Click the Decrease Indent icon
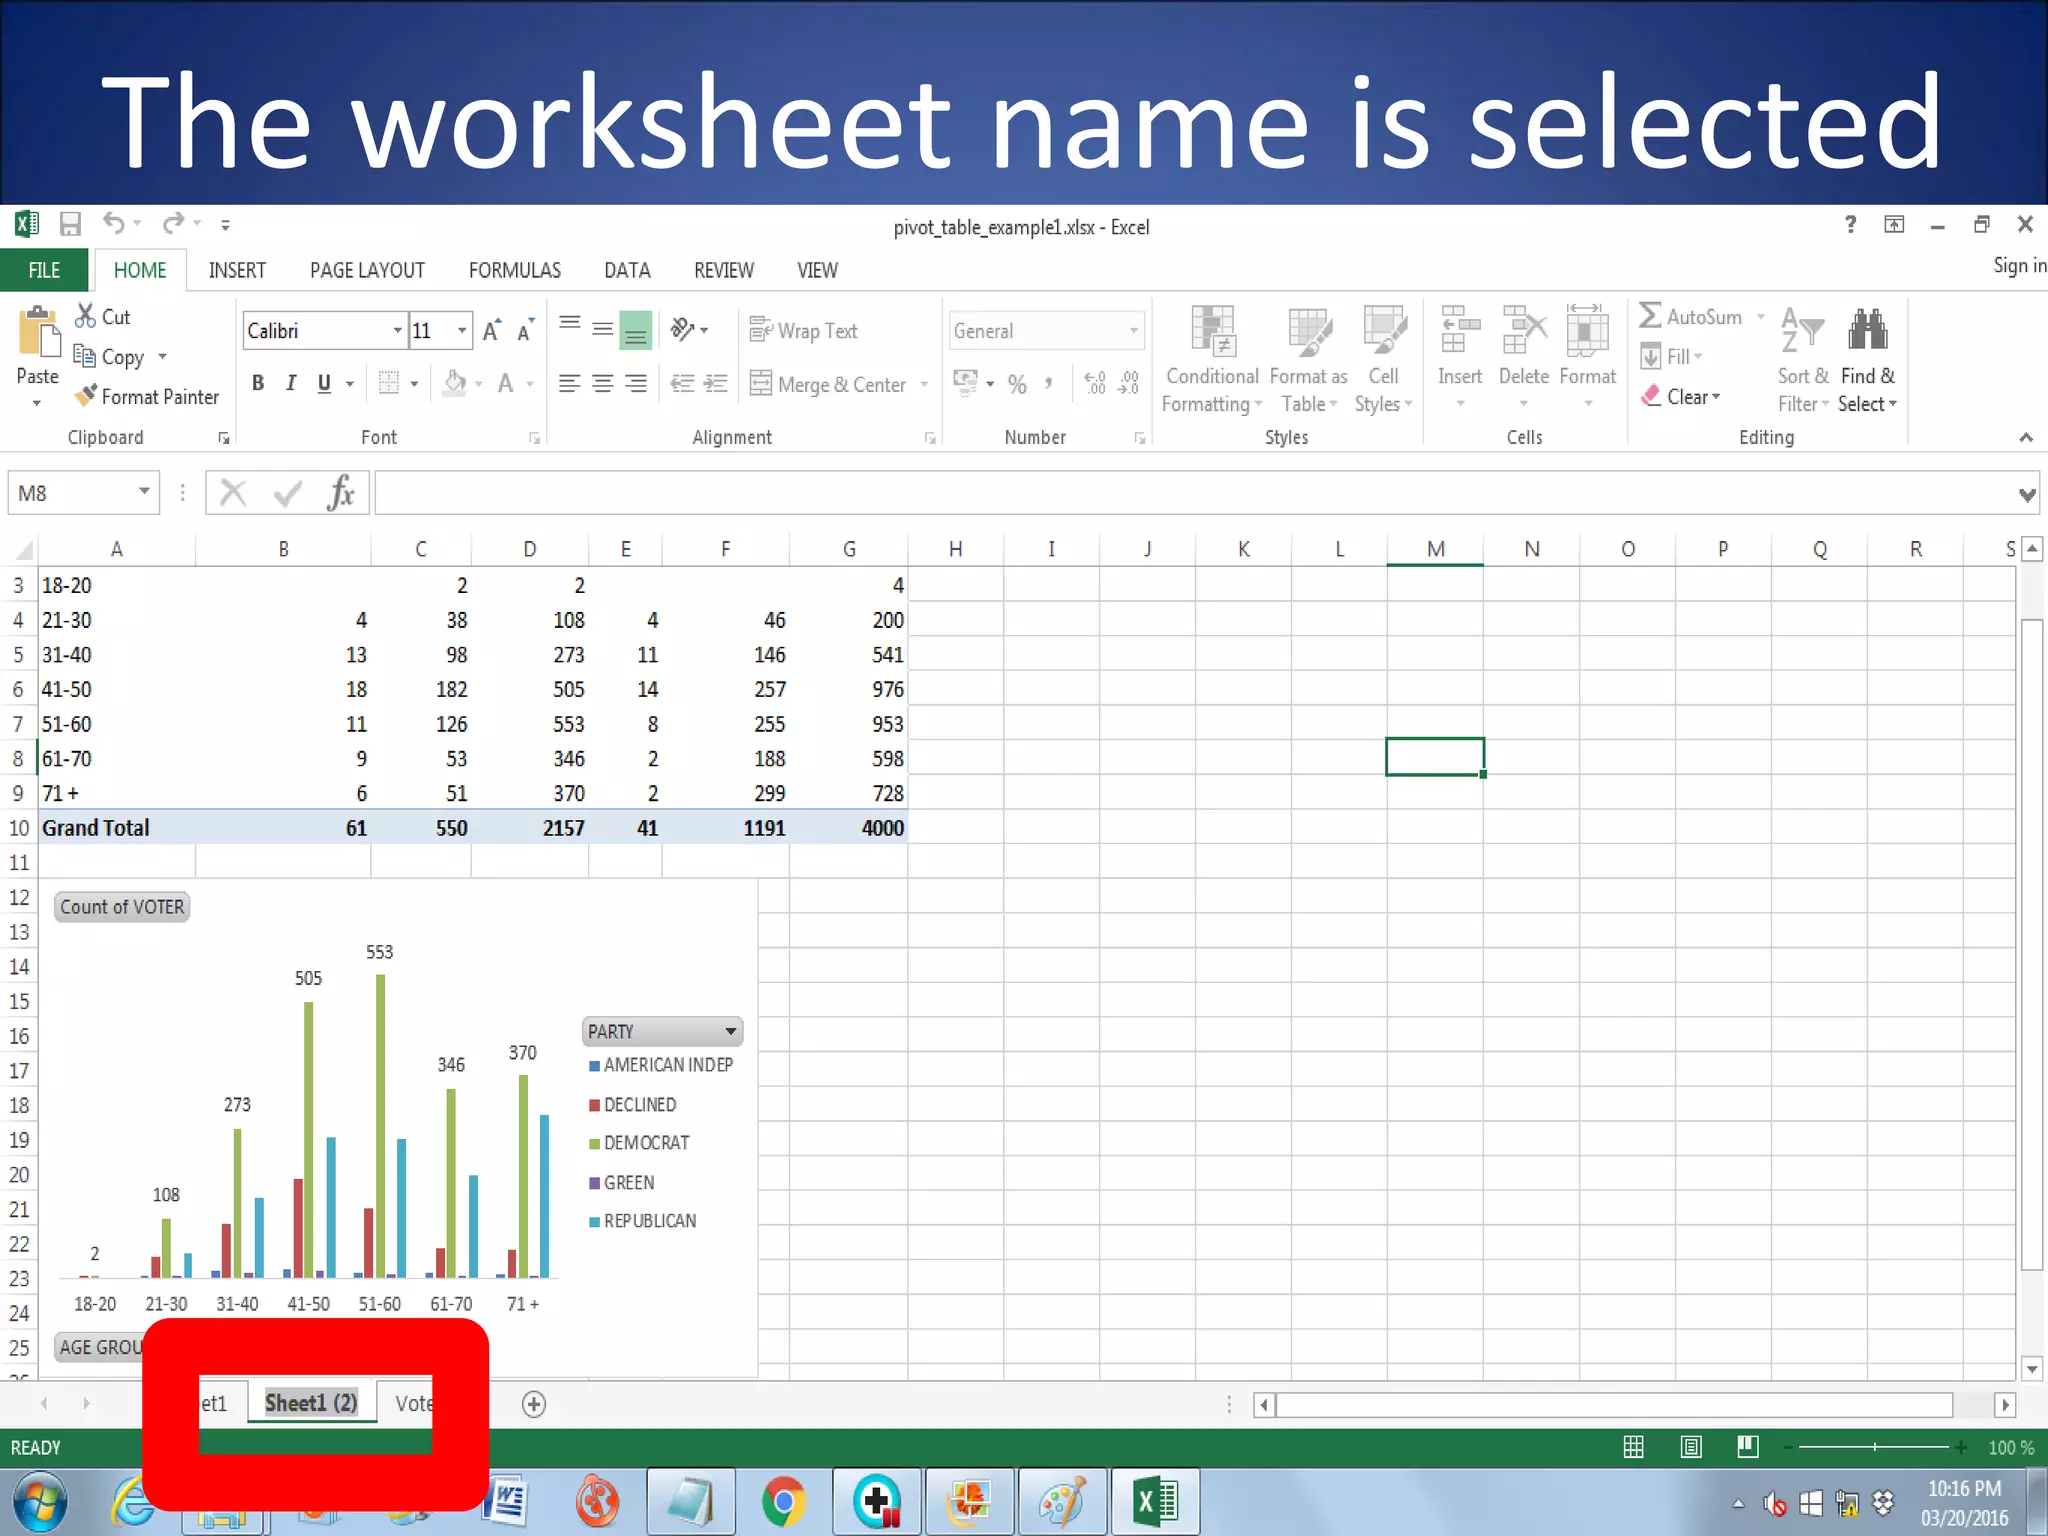Image resolution: width=2048 pixels, height=1536 pixels. (682, 383)
